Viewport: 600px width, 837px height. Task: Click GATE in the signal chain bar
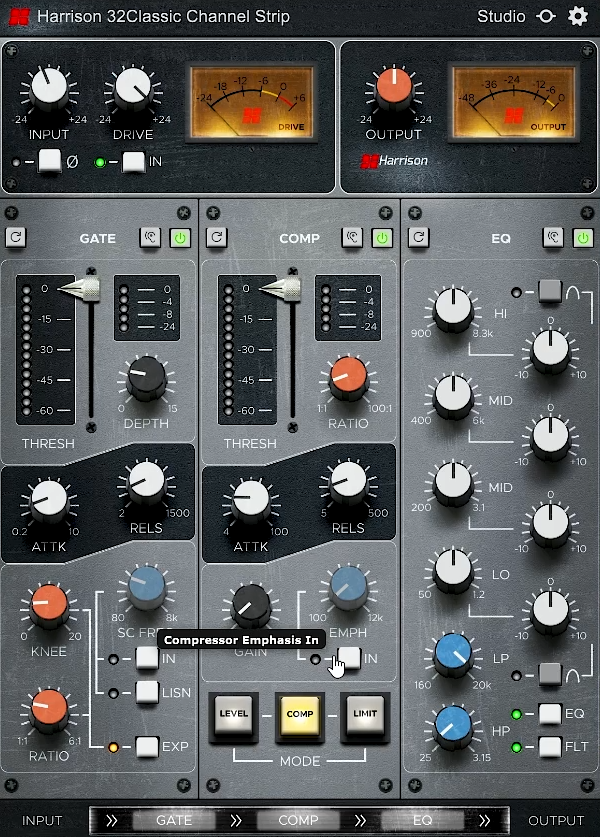174,820
